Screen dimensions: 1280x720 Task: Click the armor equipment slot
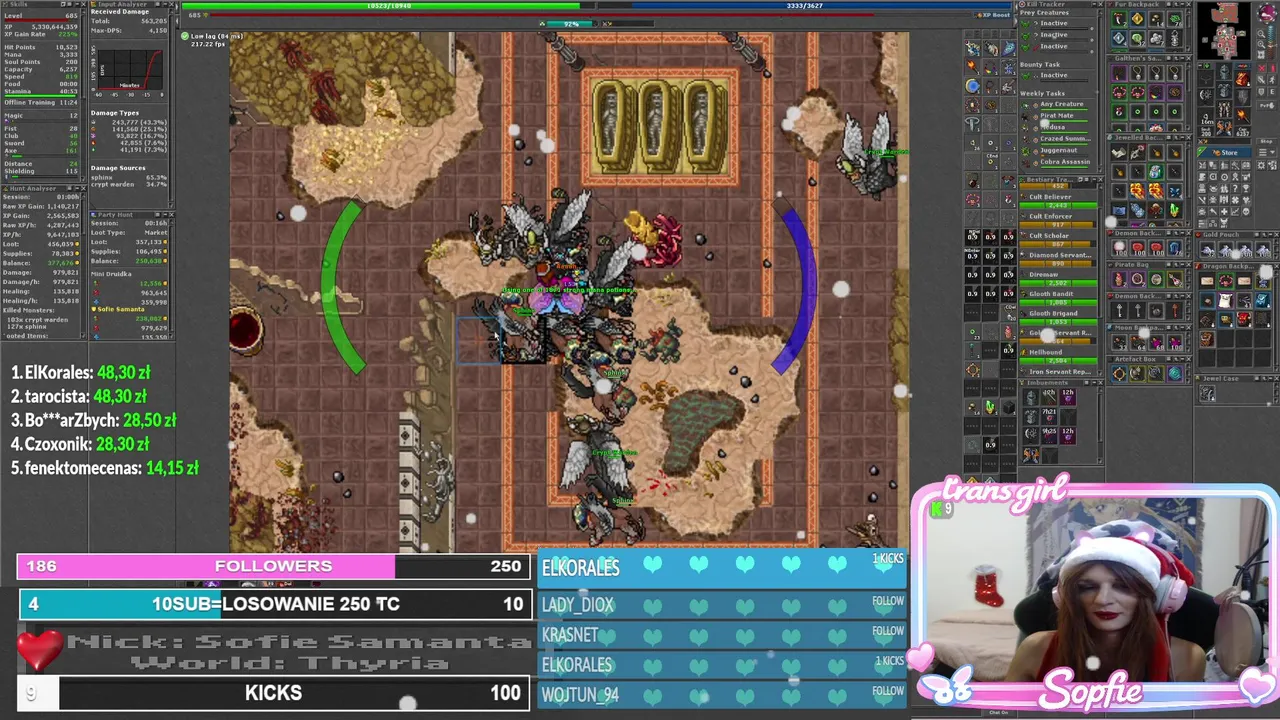point(1225,90)
